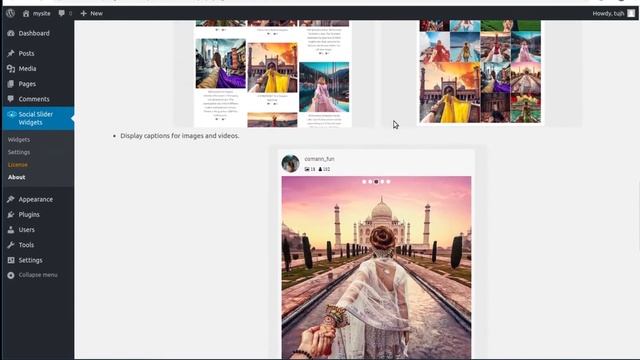Viewport: 640px width, 360px height.
Task: Click the Collapse menu arrow icon
Action: [11, 275]
